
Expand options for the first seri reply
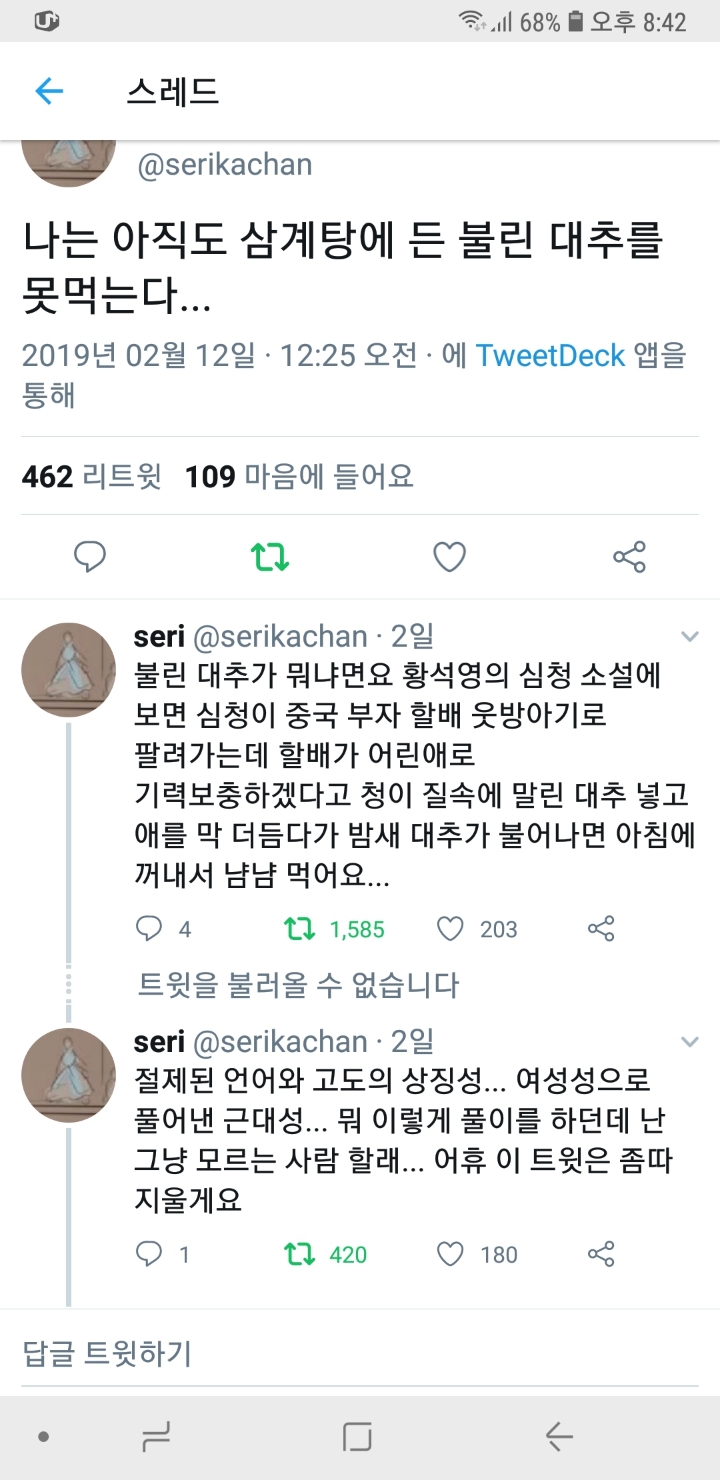tap(689, 636)
